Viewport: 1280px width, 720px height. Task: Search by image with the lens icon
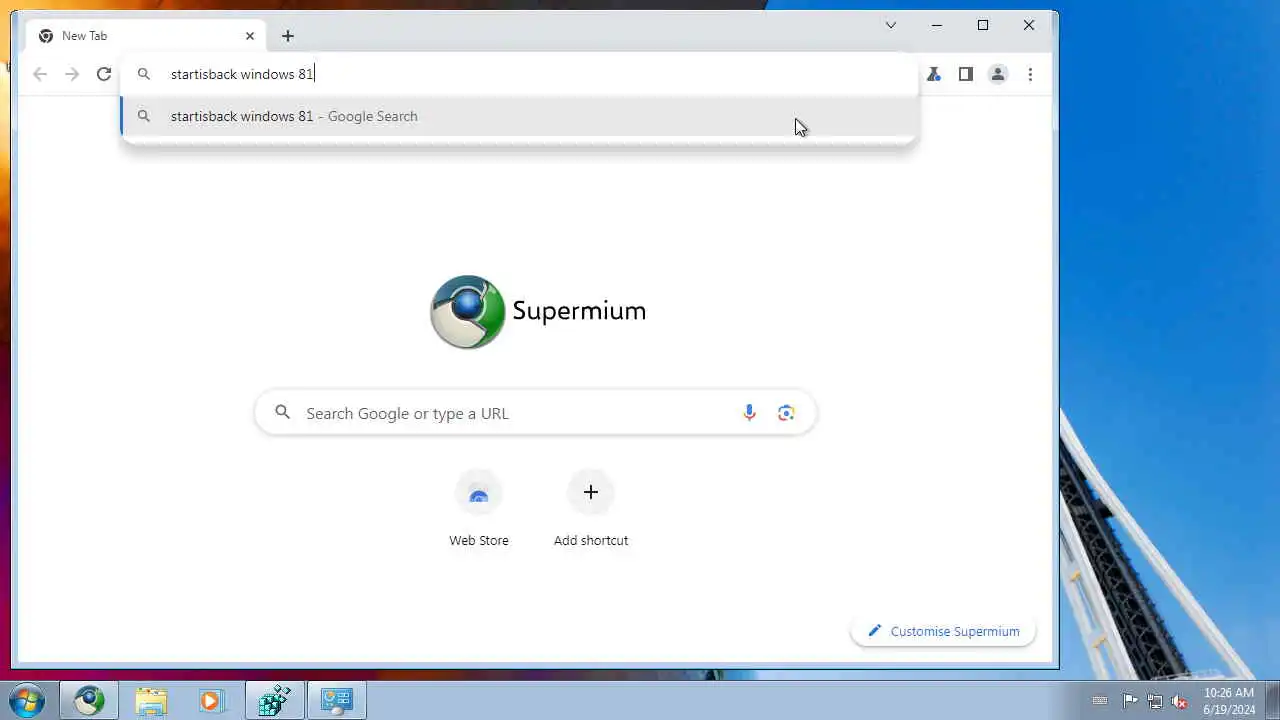786,413
